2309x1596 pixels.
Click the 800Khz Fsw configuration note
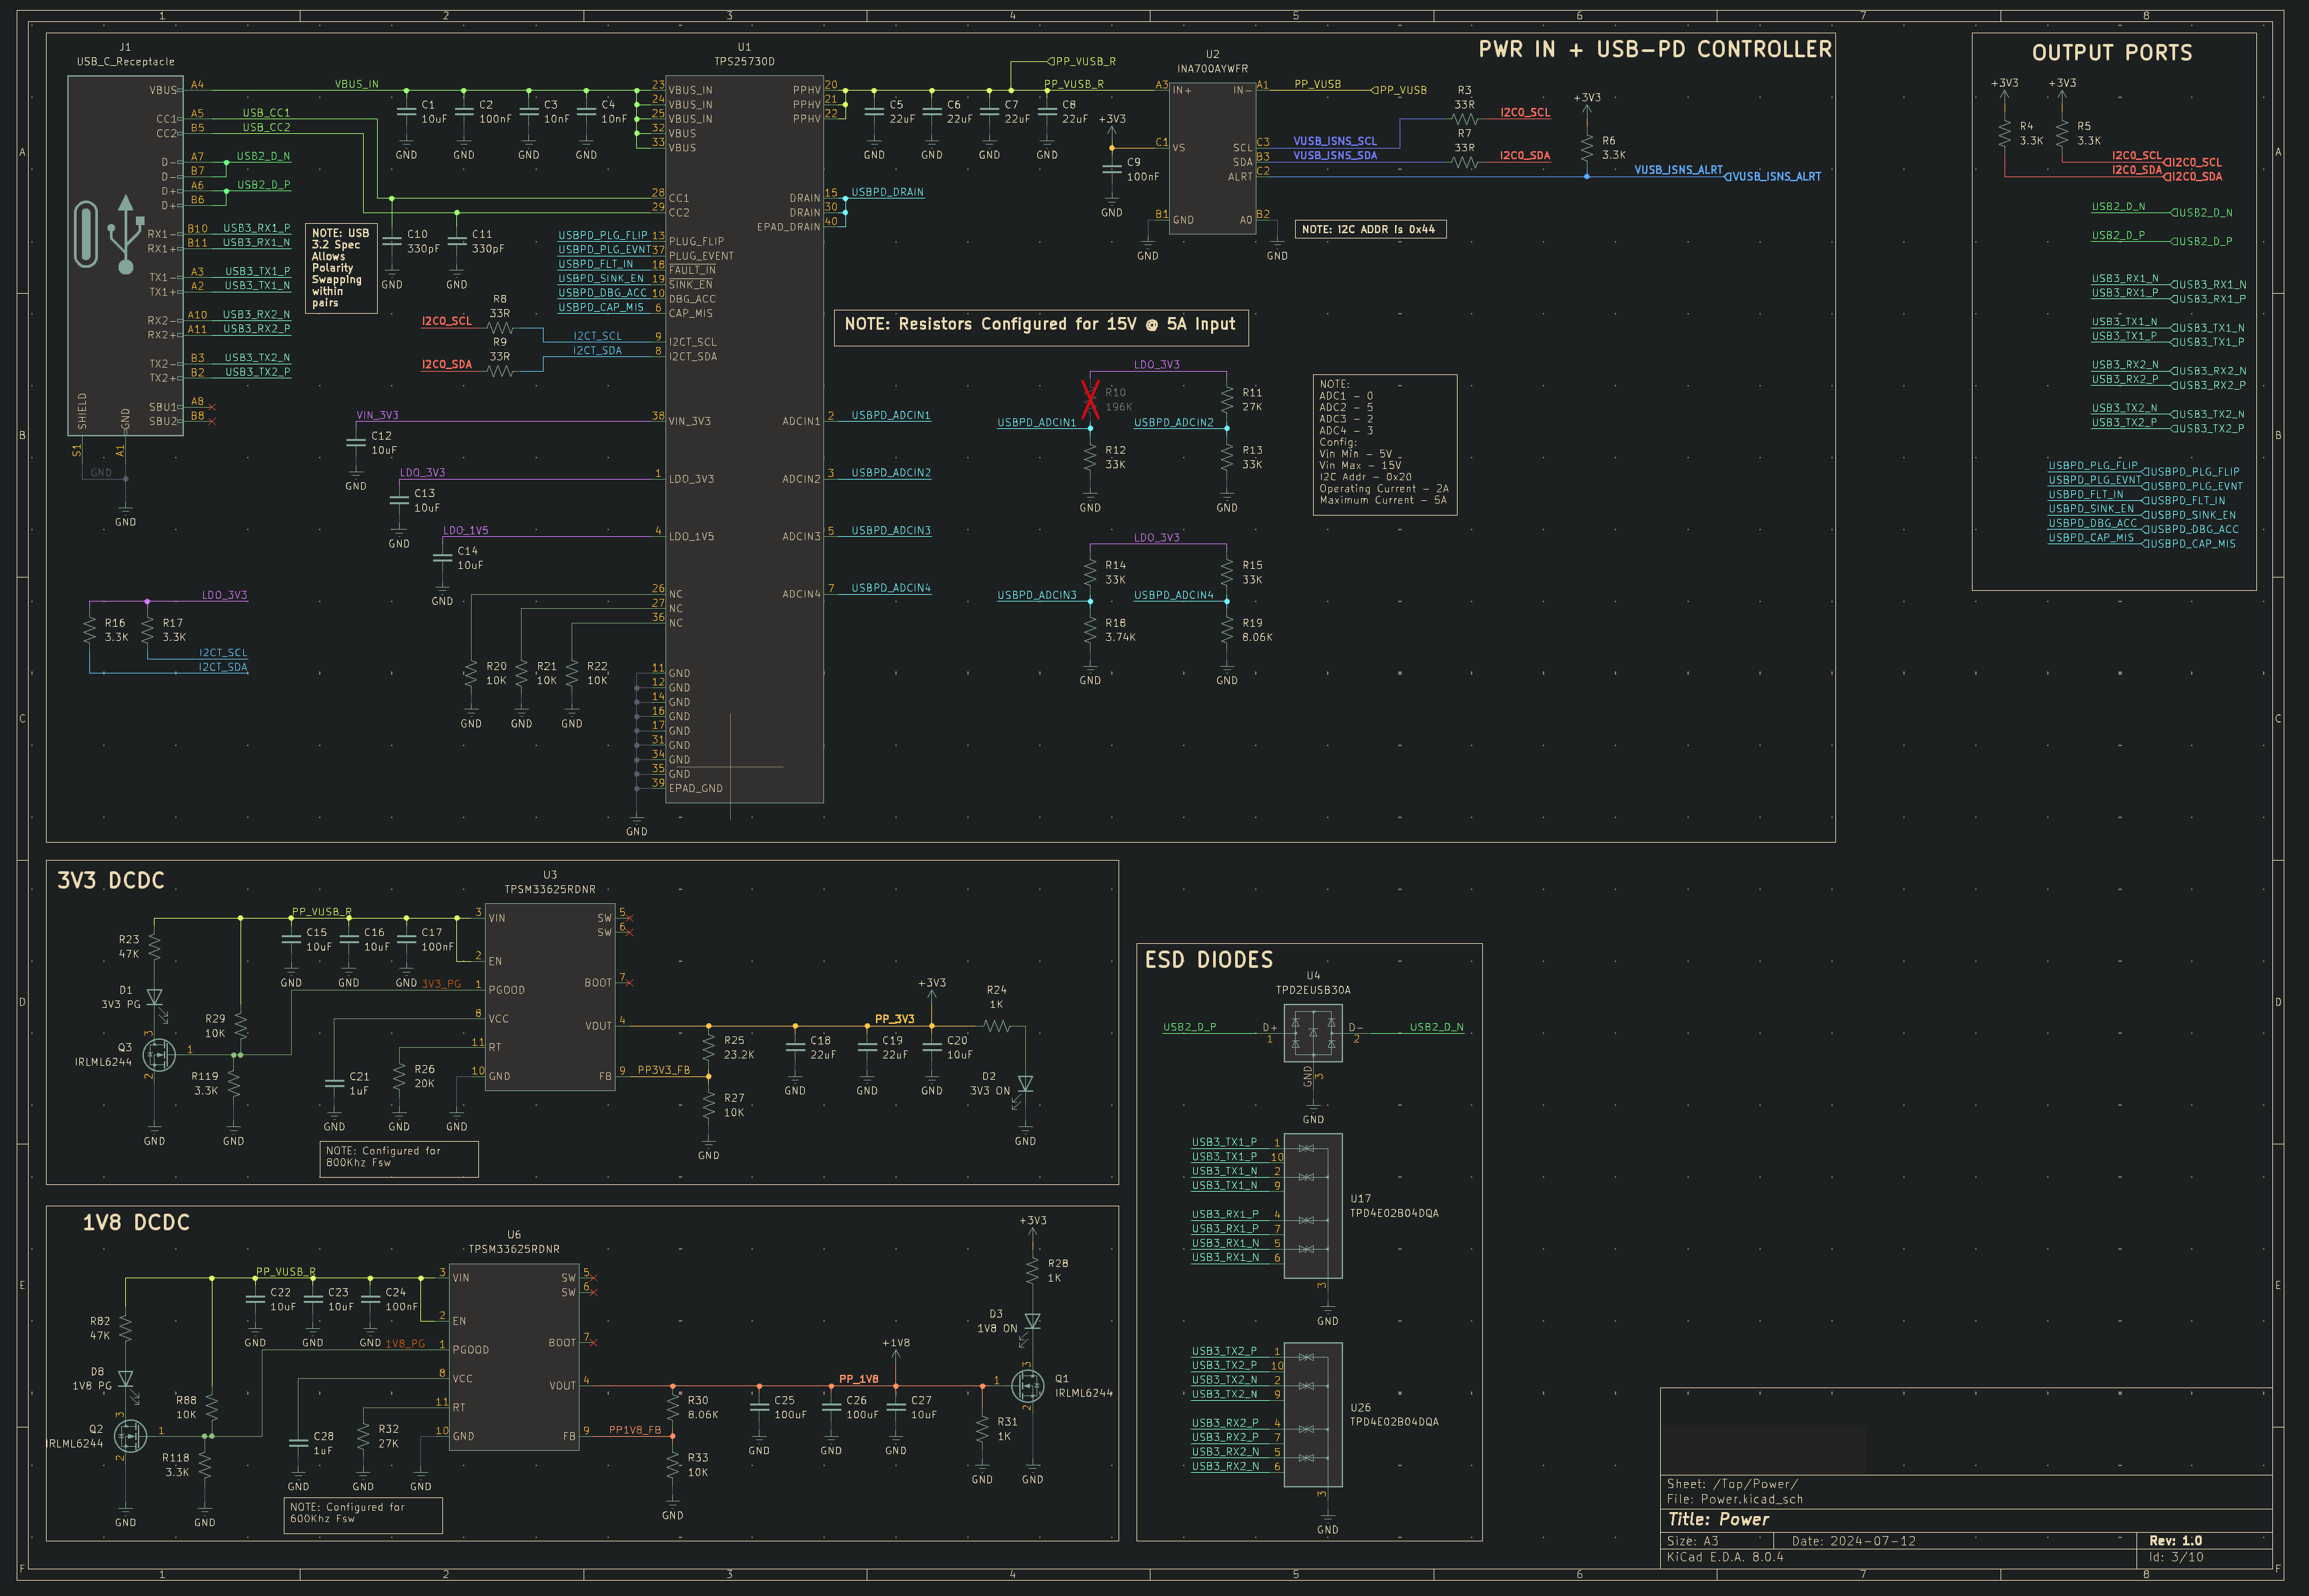click(399, 1159)
